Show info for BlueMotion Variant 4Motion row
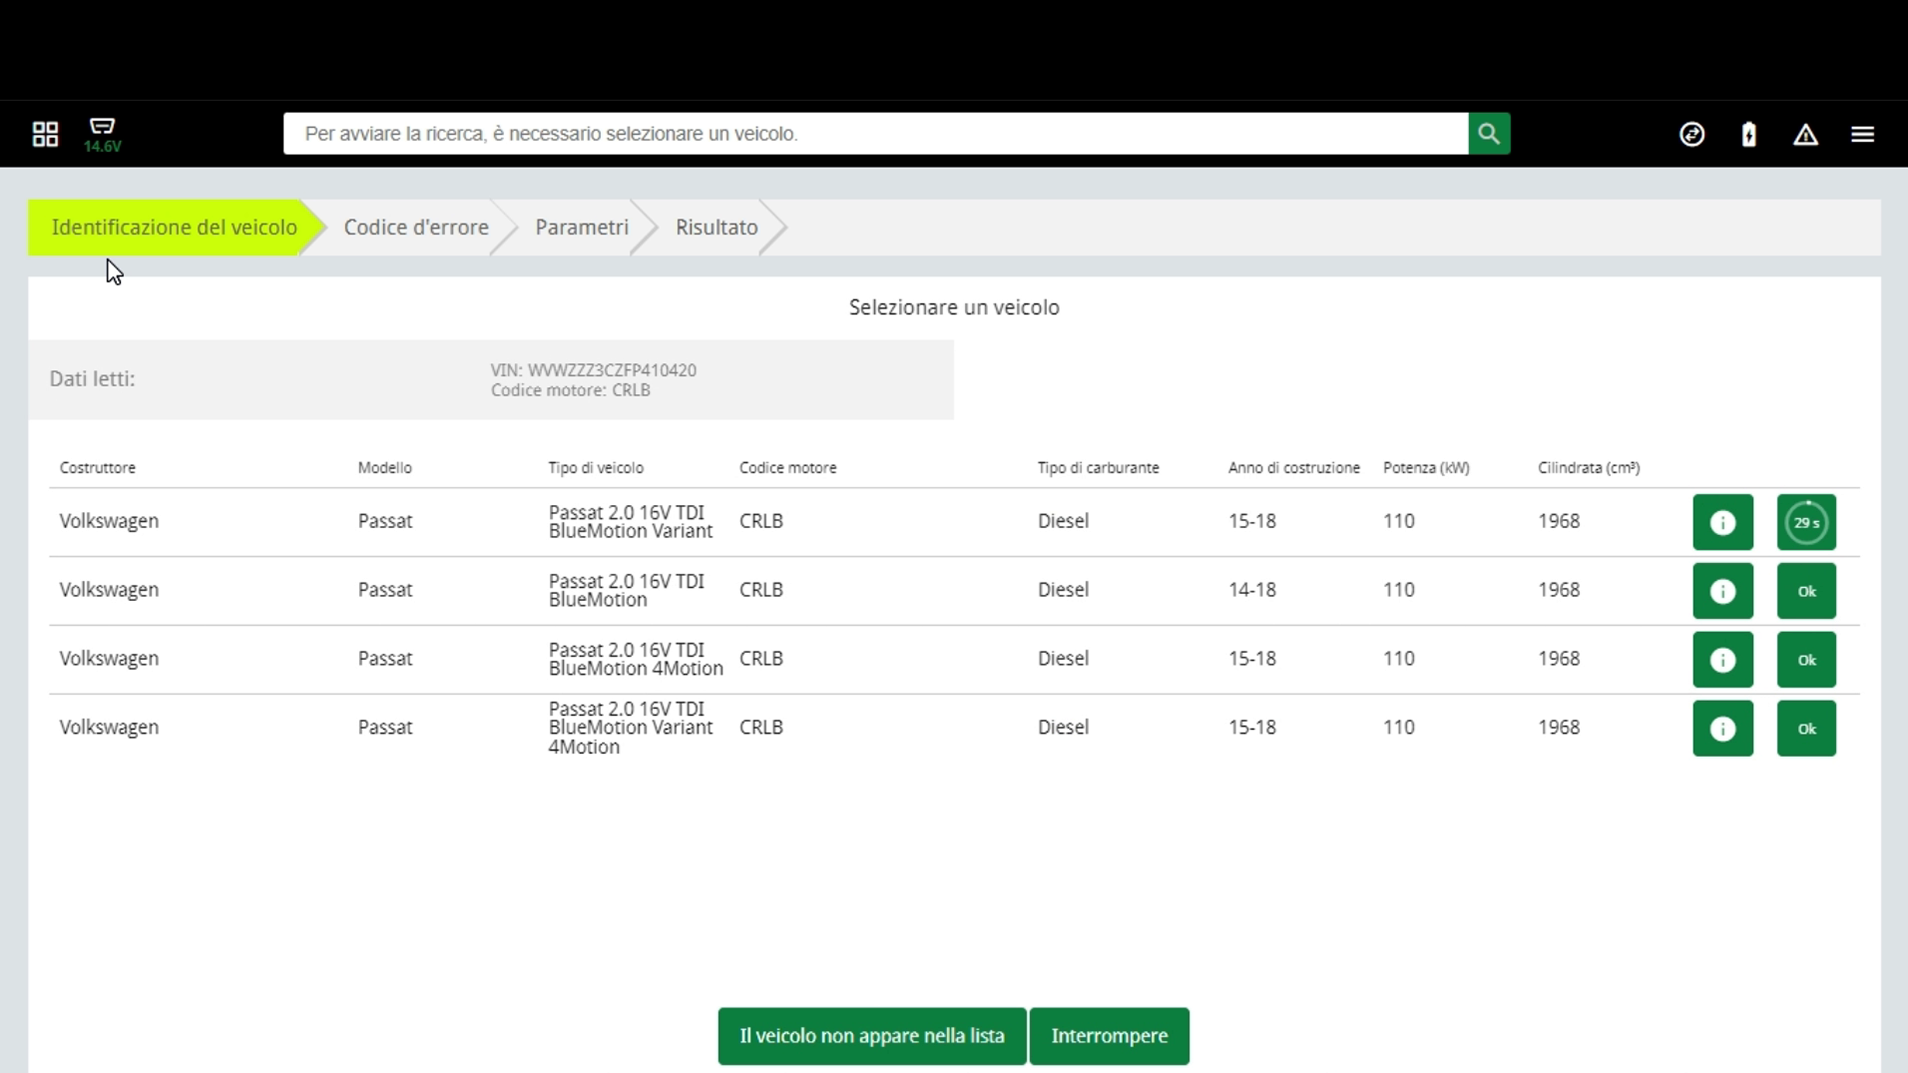Screen dimensions: 1908x1073 click(x=1722, y=728)
